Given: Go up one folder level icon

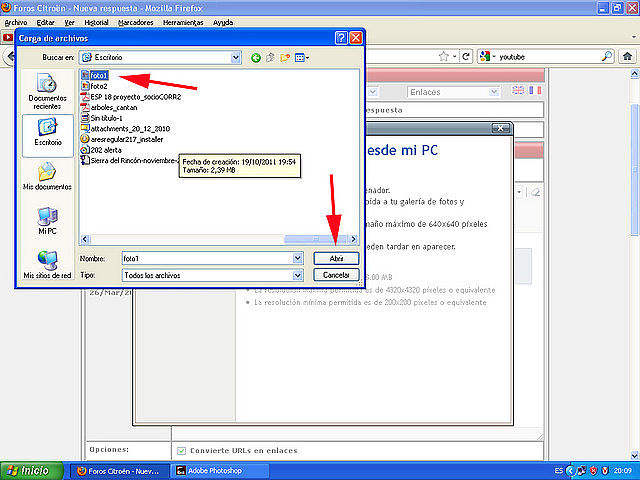Looking at the screenshot, I should tap(270, 58).
